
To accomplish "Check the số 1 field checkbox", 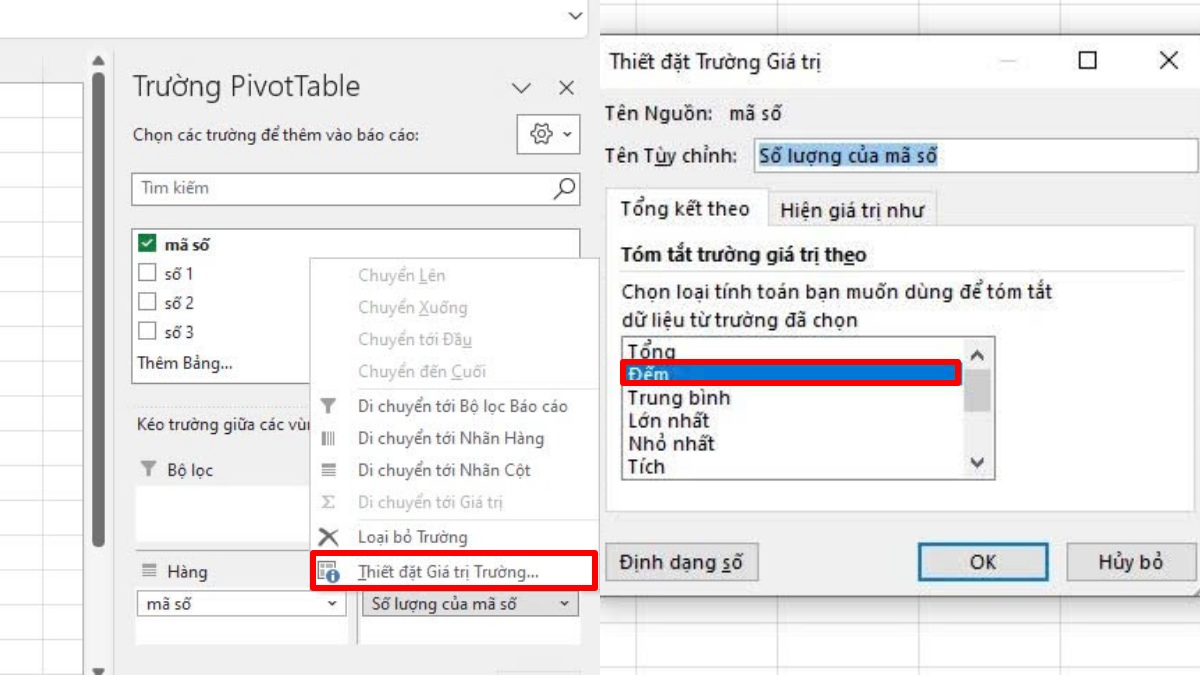I will (x=147, y=272).
